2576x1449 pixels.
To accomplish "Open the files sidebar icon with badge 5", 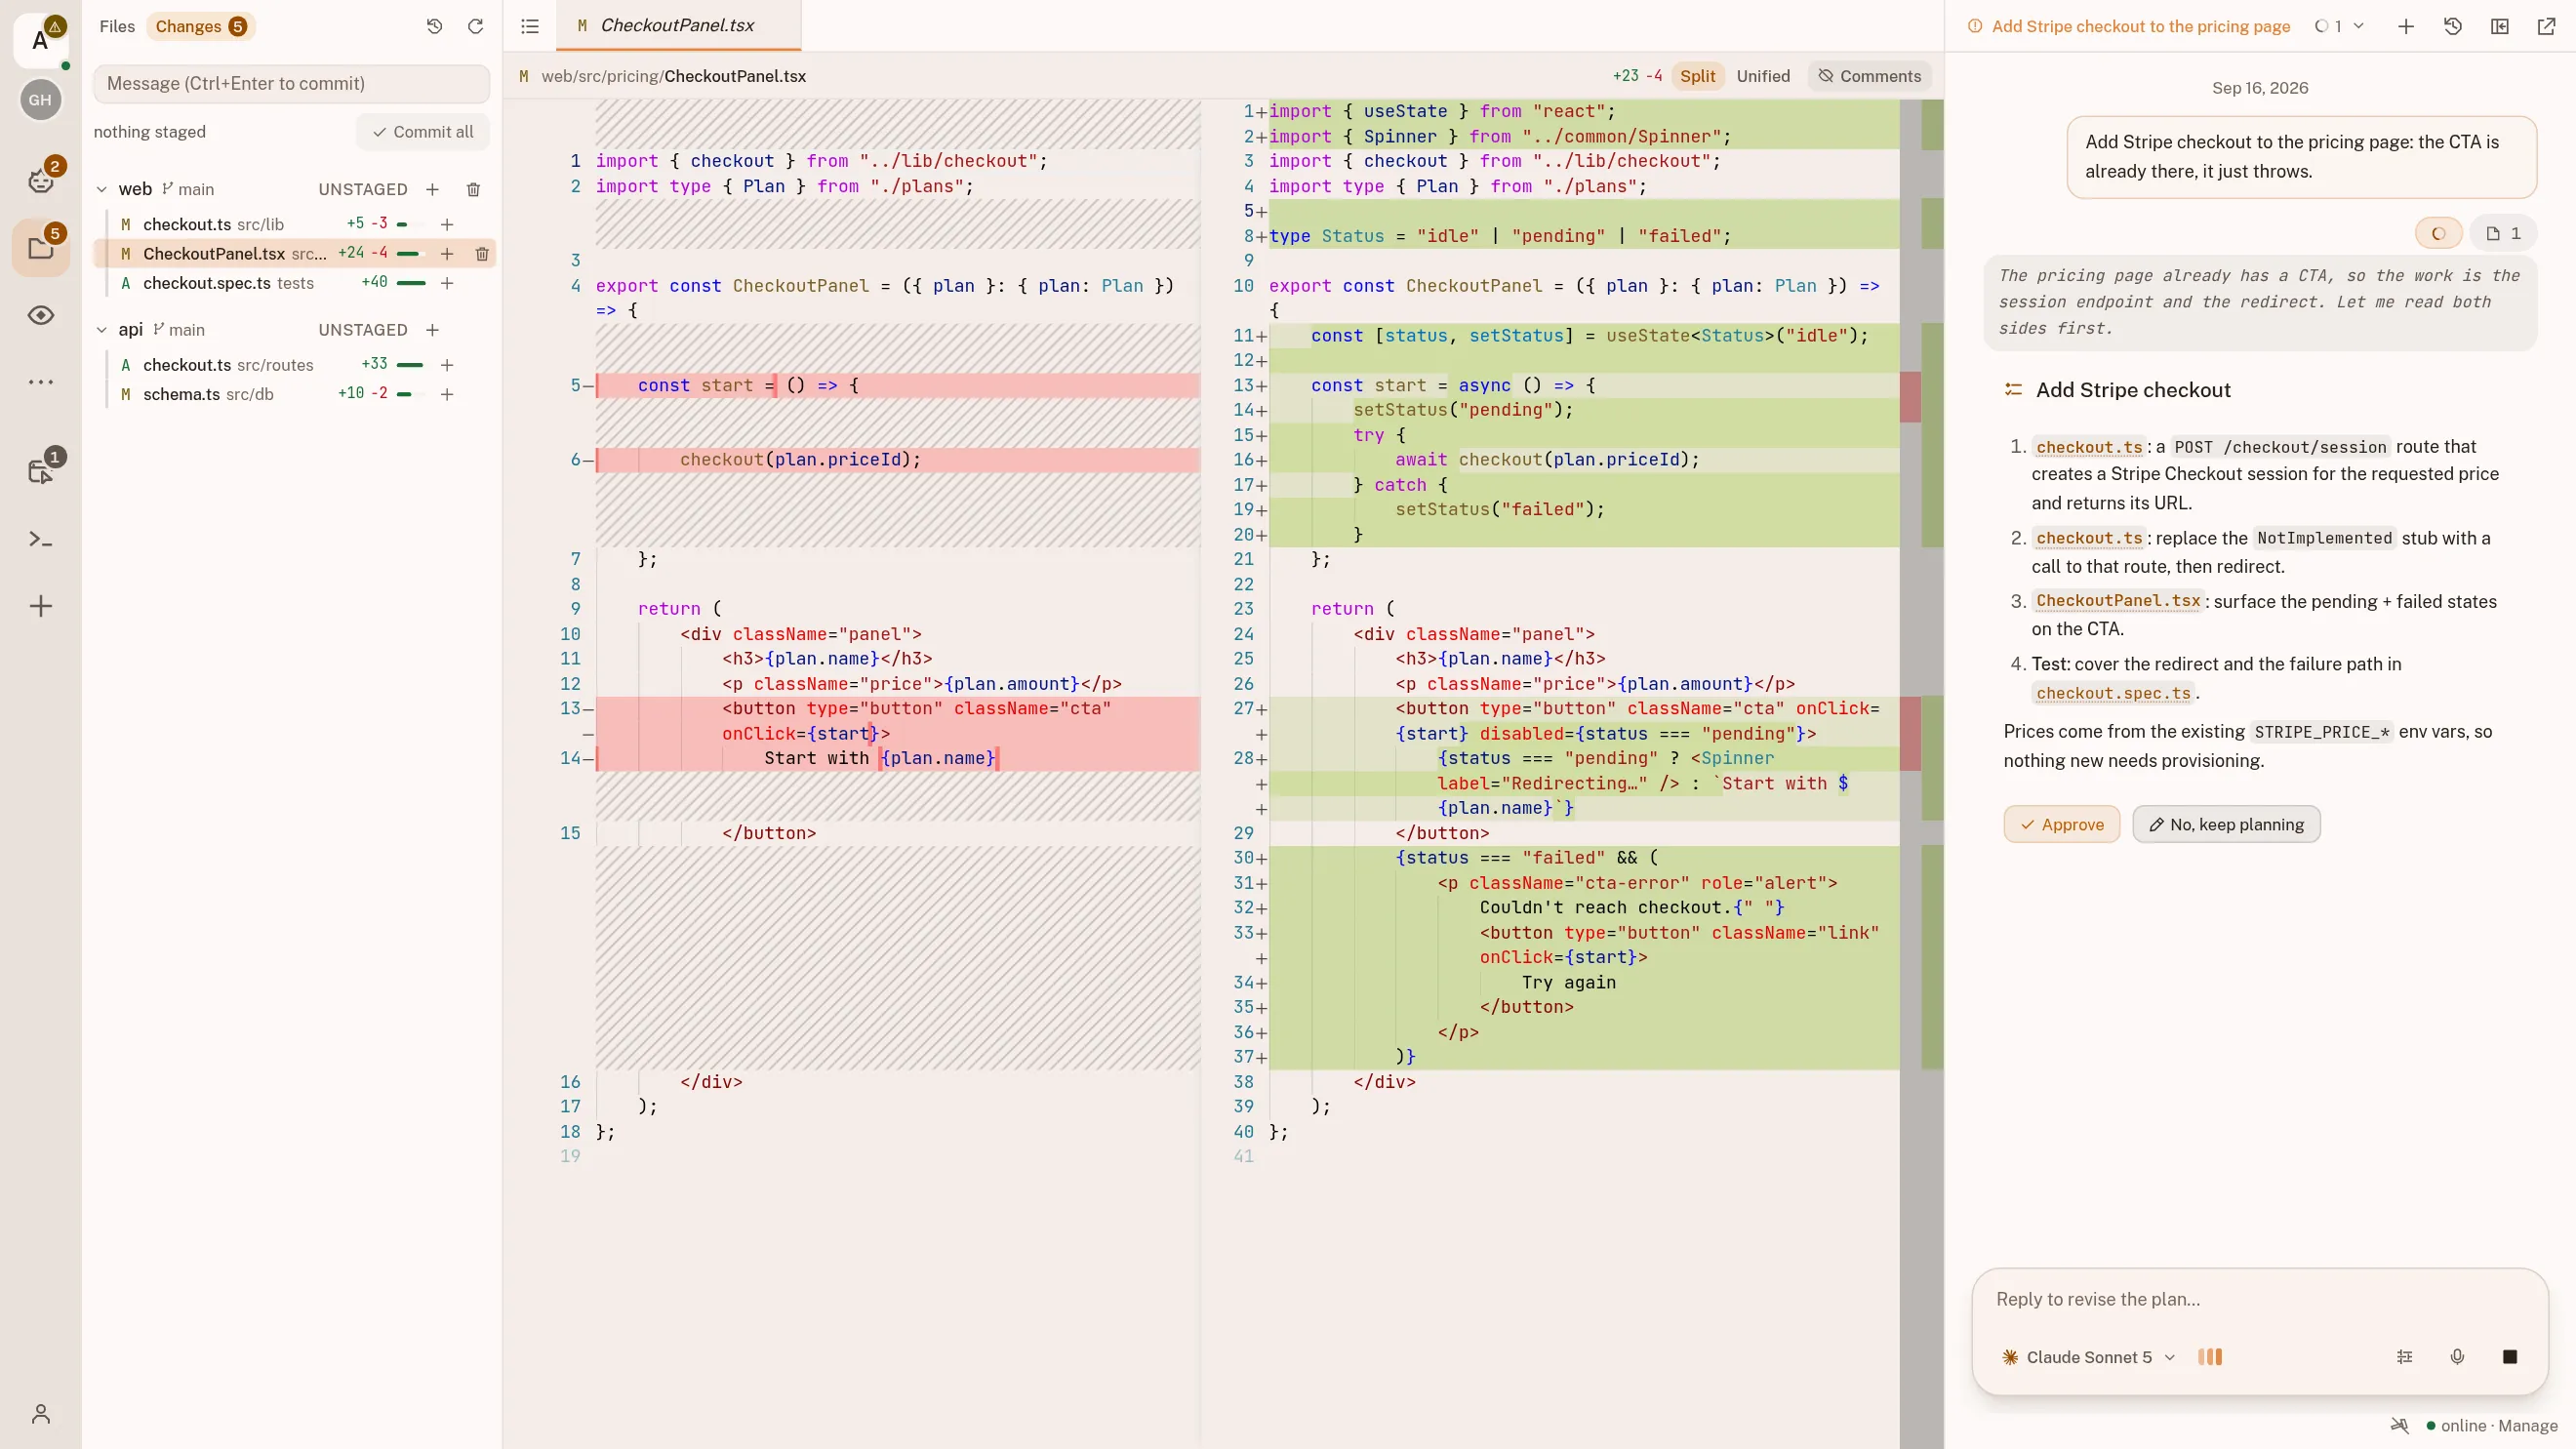I will tap(41, 248).
